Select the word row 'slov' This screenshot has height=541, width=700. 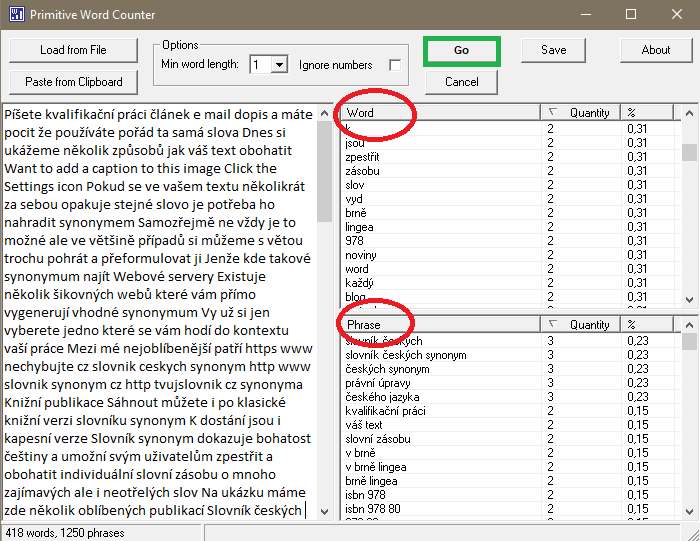[509, 185]
